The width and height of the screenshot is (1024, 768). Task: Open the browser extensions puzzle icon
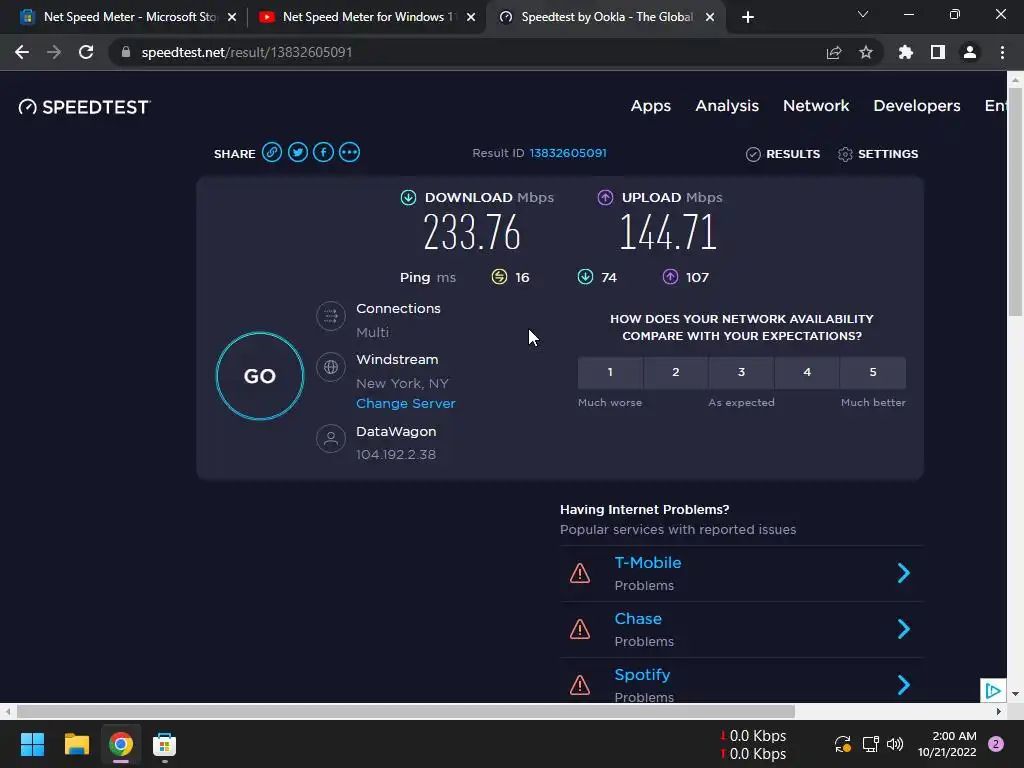(906, 52)
